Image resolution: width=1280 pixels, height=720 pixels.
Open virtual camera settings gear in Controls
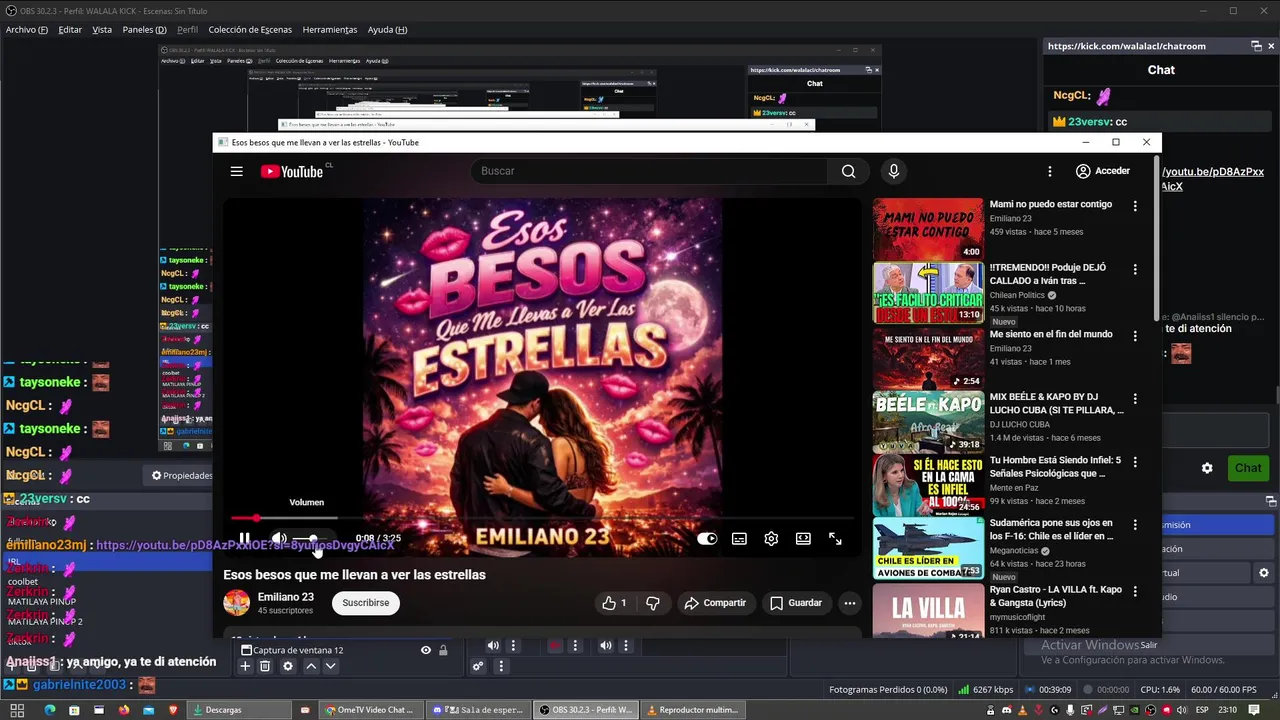[x=1264, y=573]
